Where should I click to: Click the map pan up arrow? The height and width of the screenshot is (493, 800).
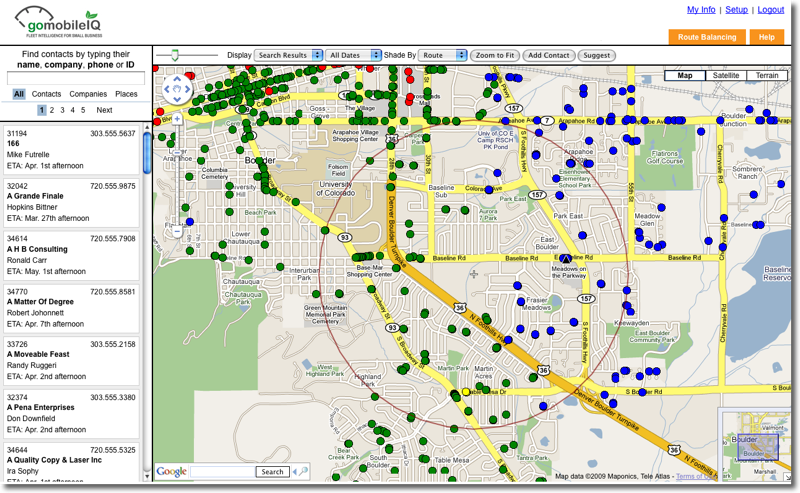[177, 78]
